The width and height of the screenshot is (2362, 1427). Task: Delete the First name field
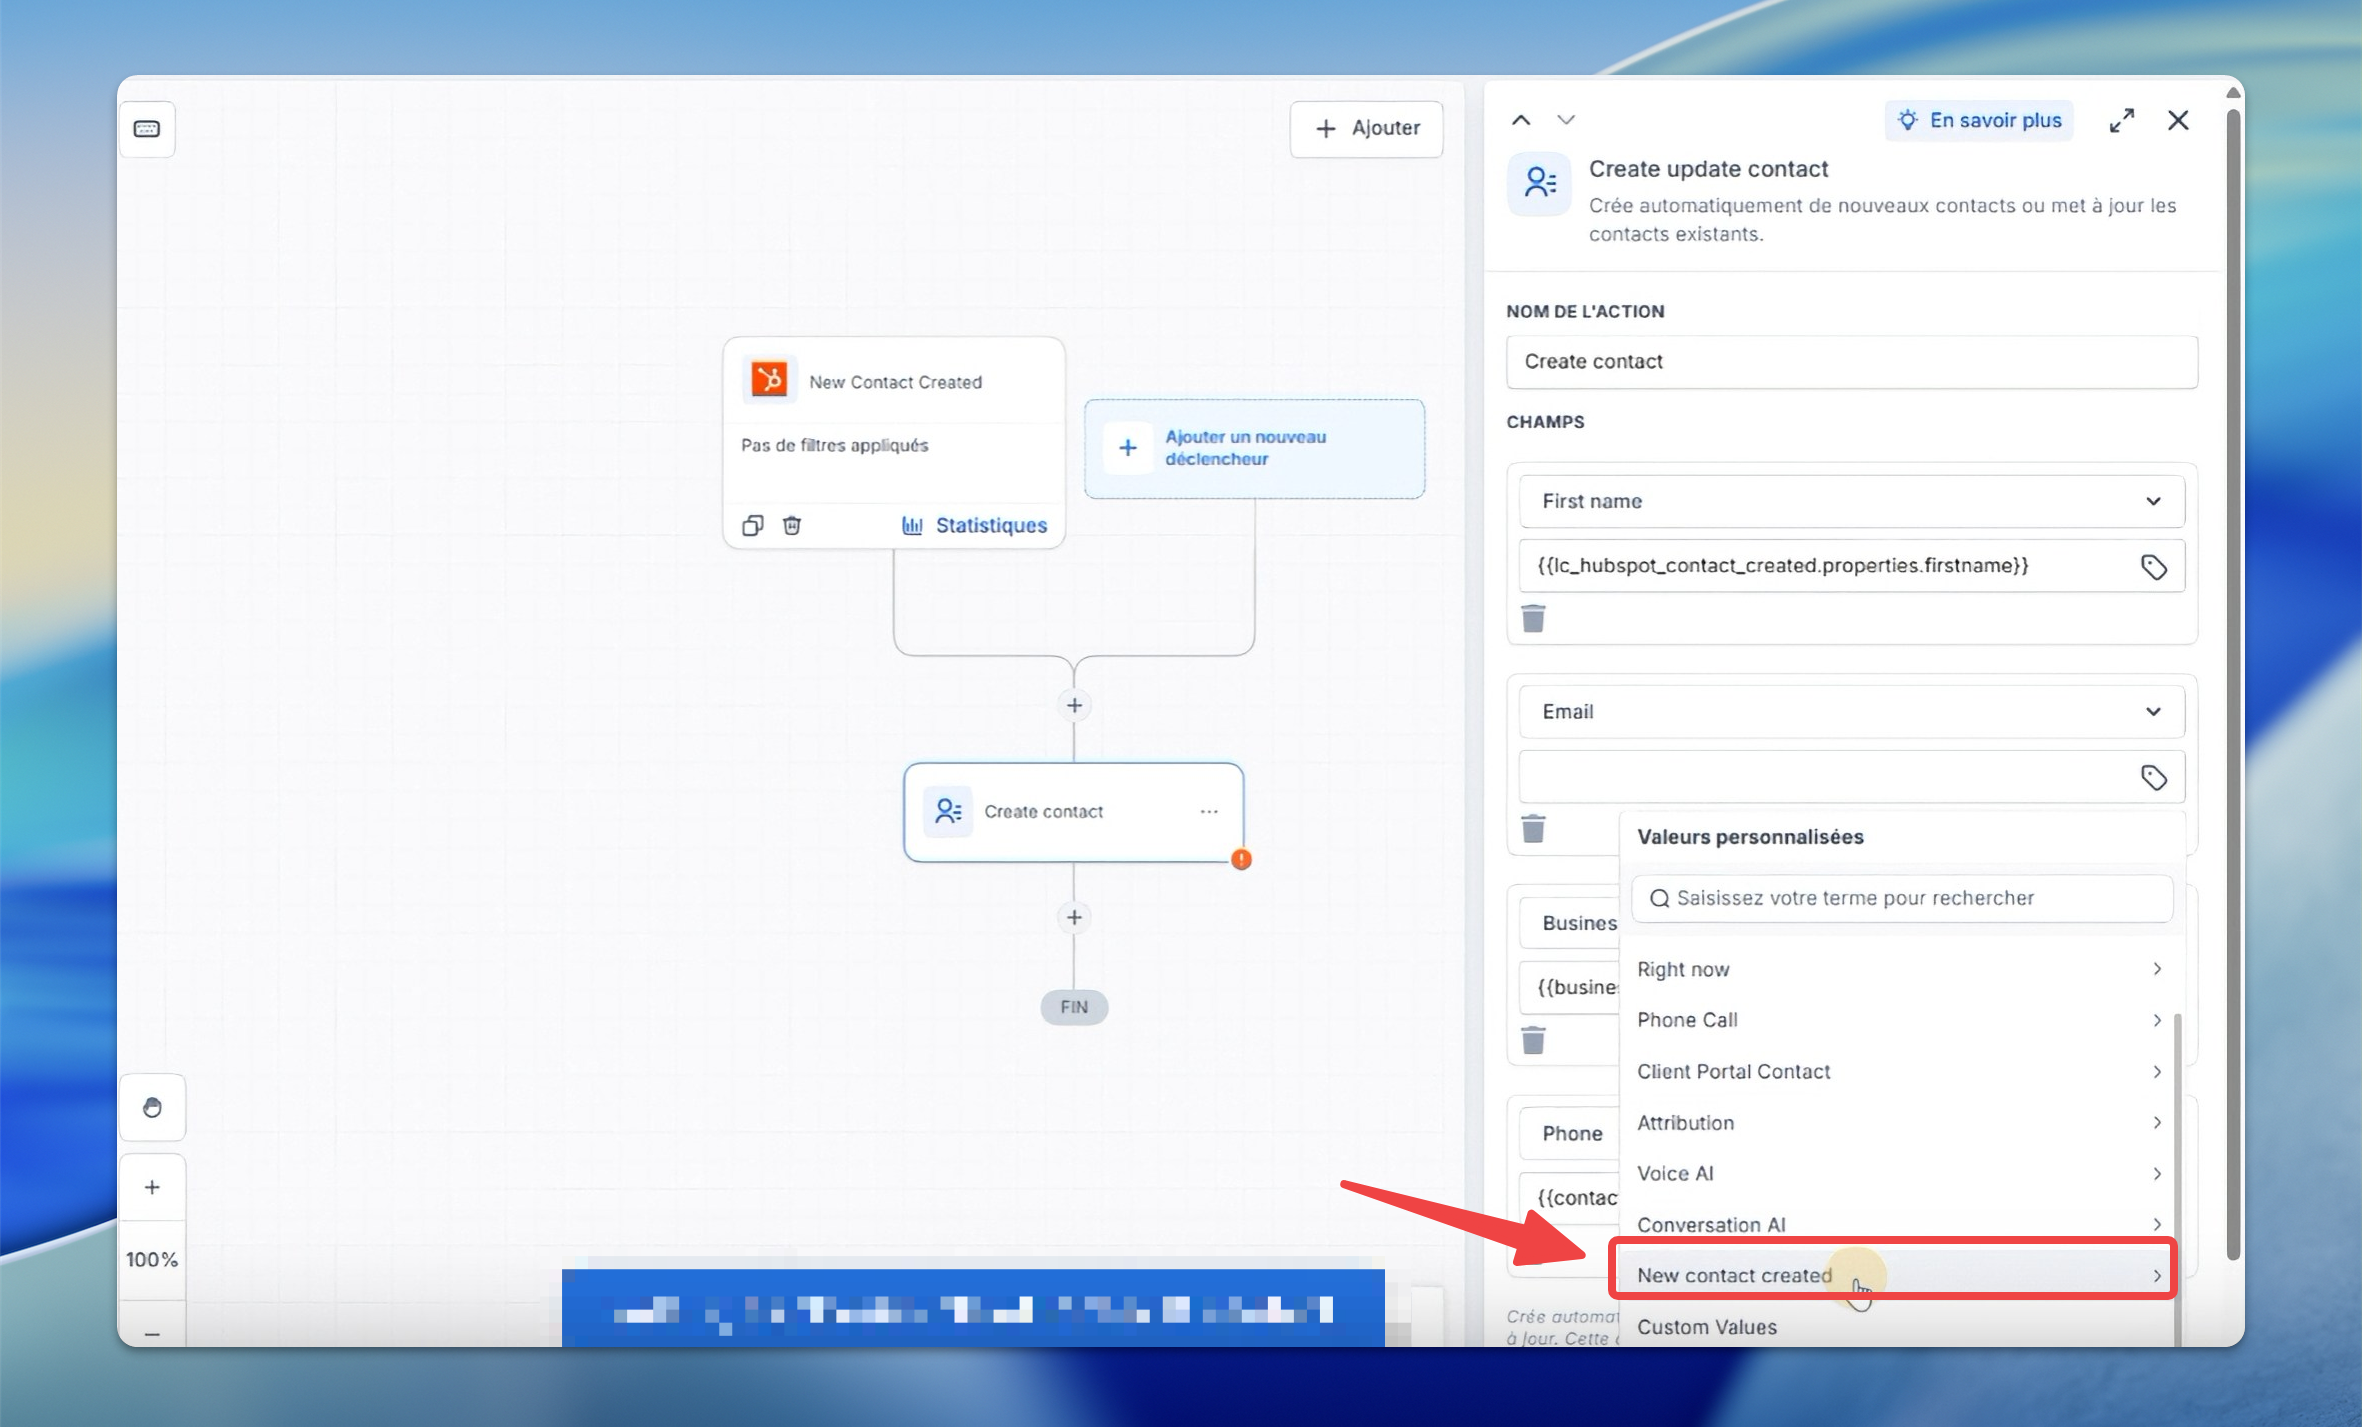tap(1533, 618)
